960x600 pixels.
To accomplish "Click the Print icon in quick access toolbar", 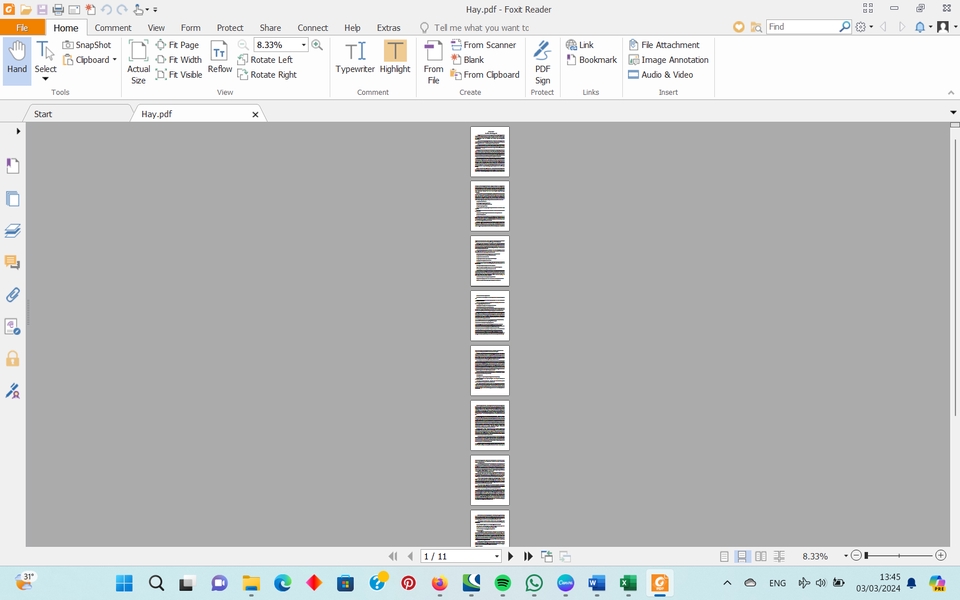I will [x=58, y=9].
